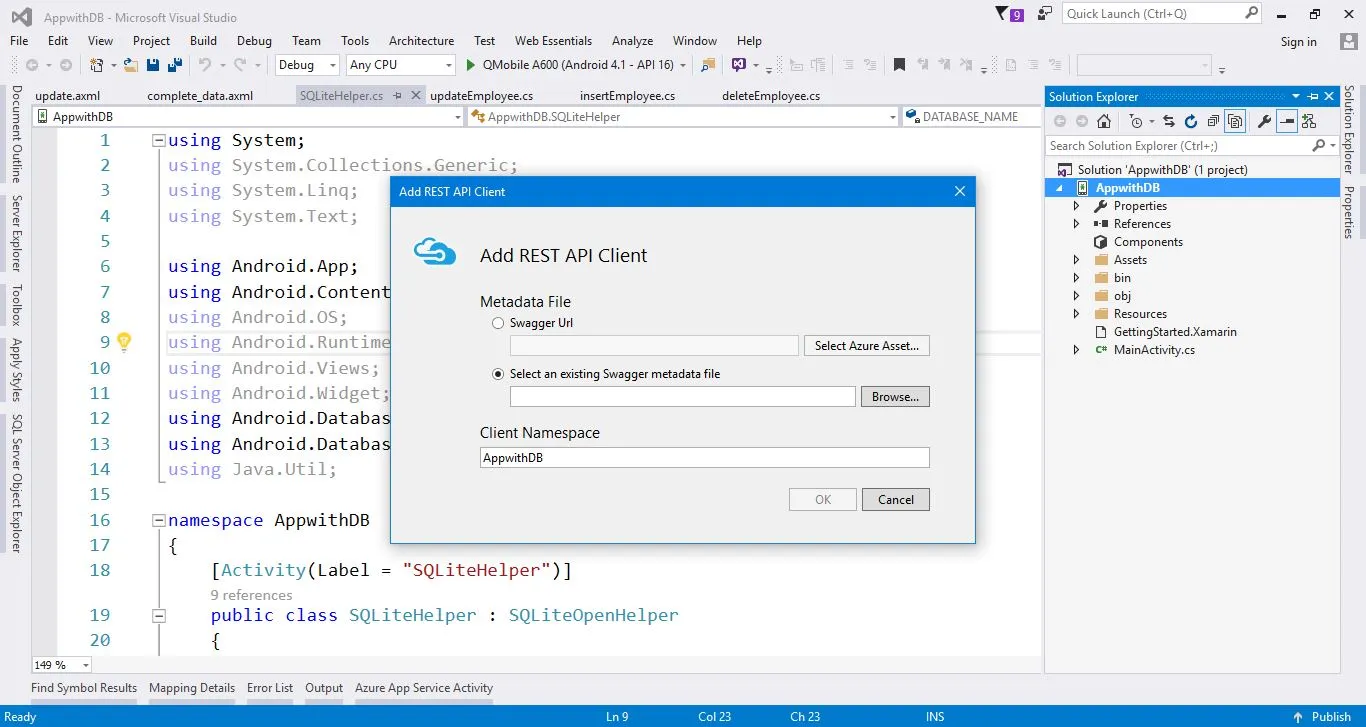This screenshot has height=727, width=1366.
Task: Click the Browse... button in the dialog
Action: (x=895, y=397)
